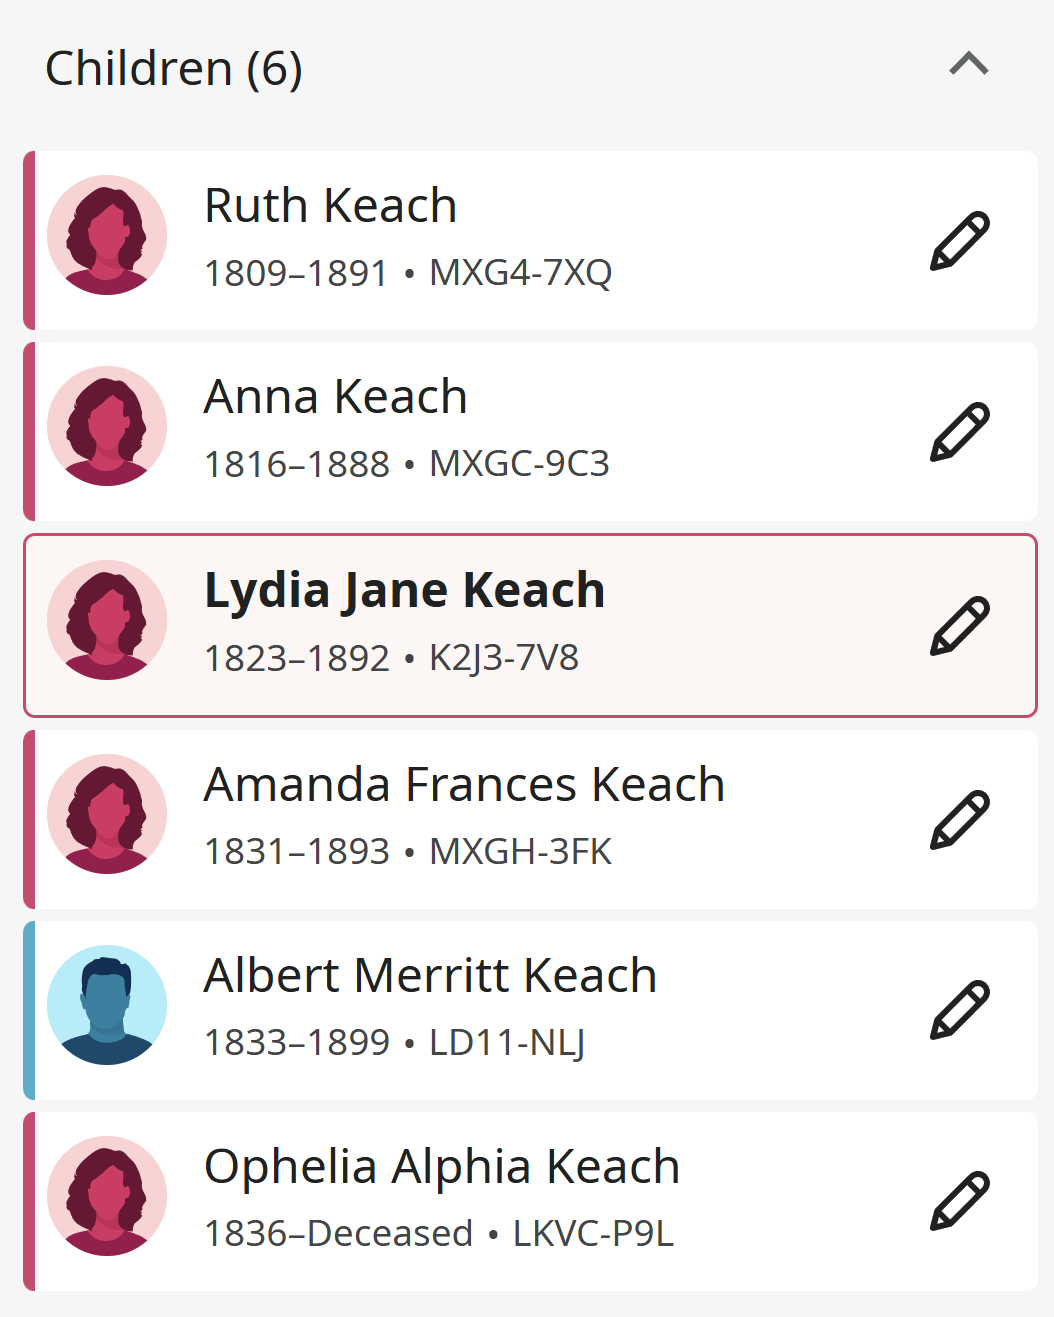Viewport: 1054px width, 1317px height.
Task: Click ID MXGC-9C3 for Anna Keach
Action: pos(519,464)
